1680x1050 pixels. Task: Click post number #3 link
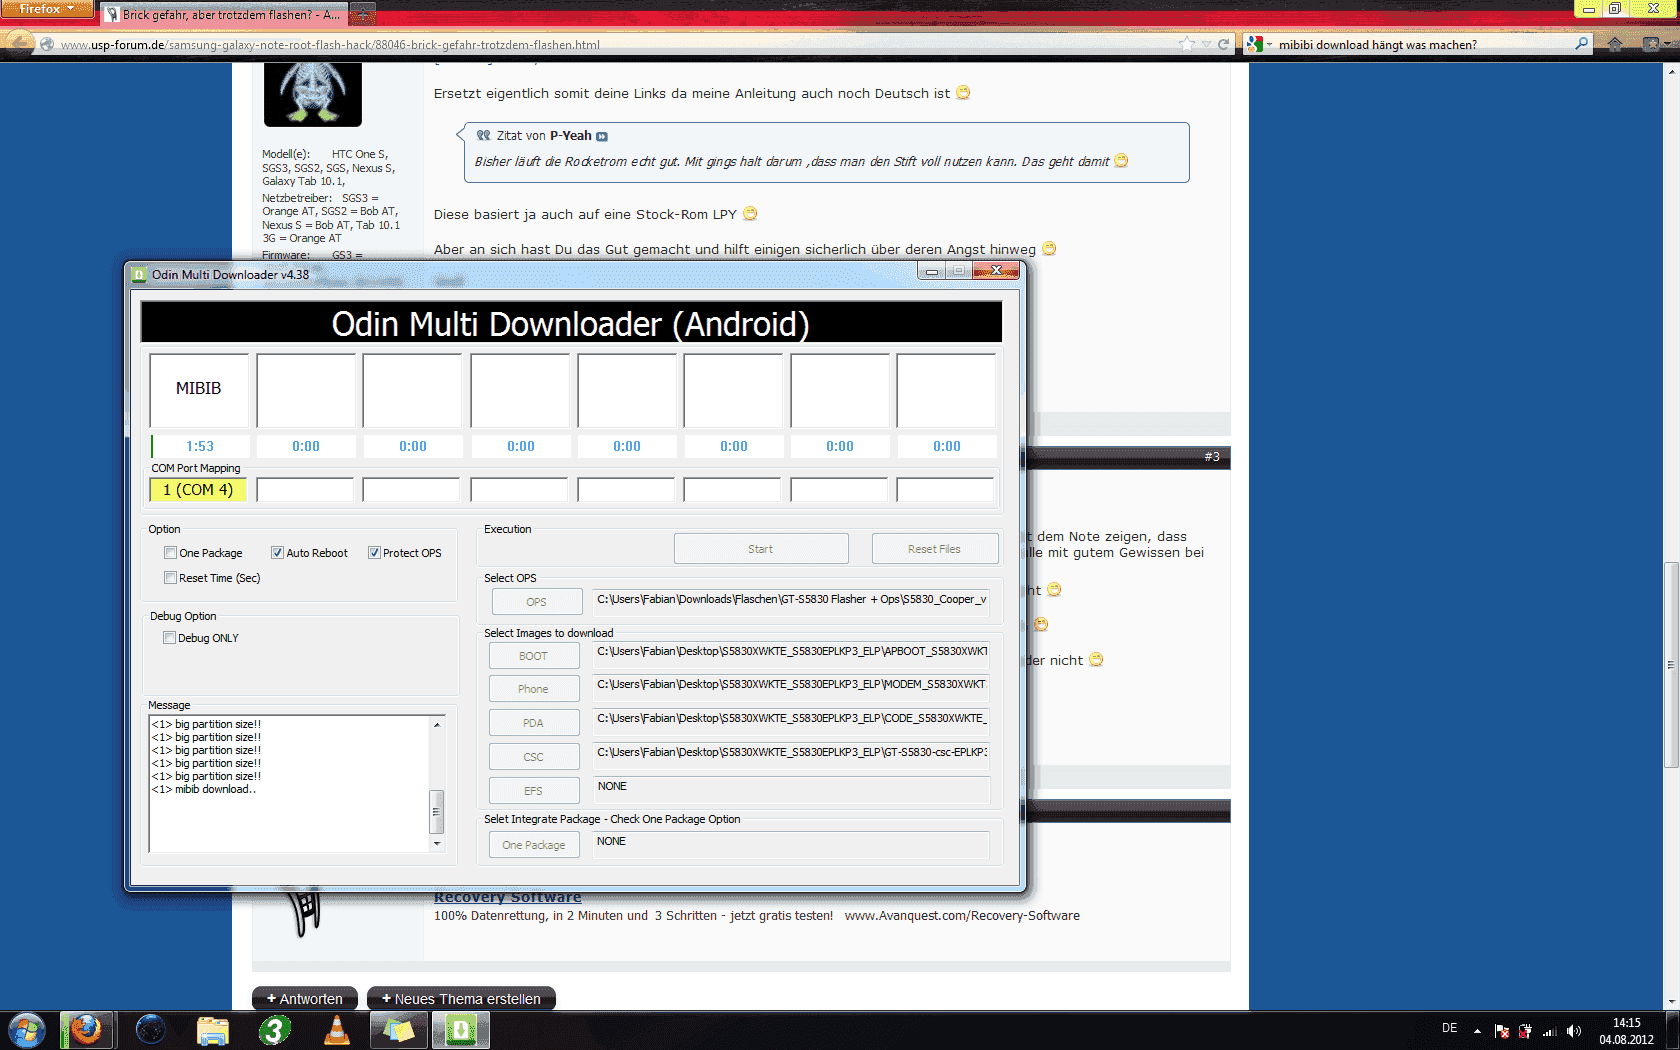[x=1211, y=457]
